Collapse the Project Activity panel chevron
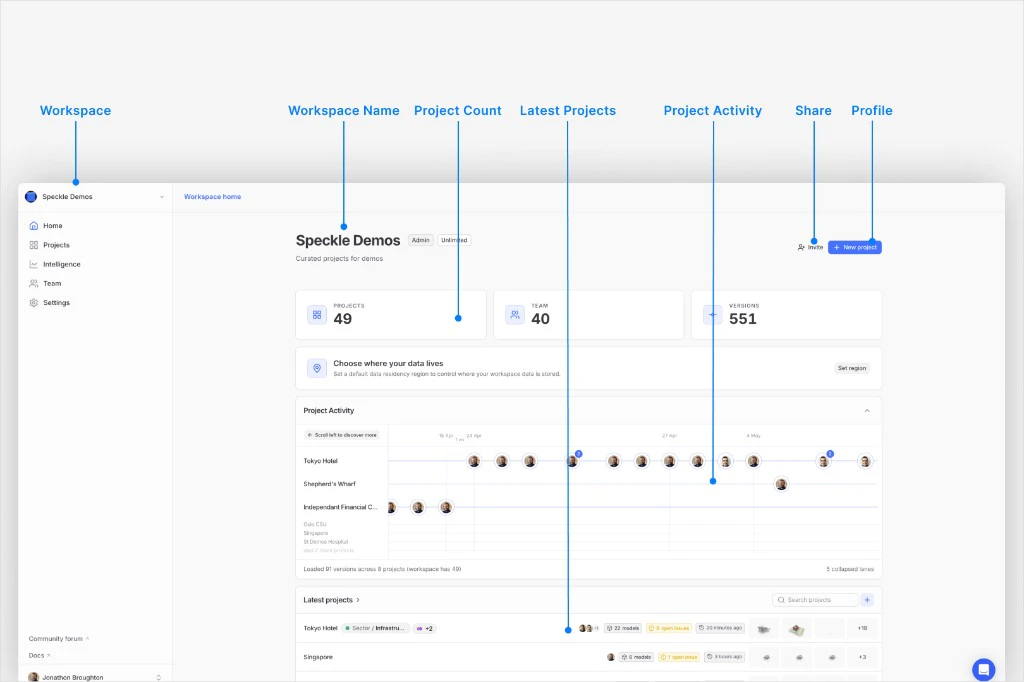Image resolution: width=1024 pixels, height=682 pixels. (867, 411)
